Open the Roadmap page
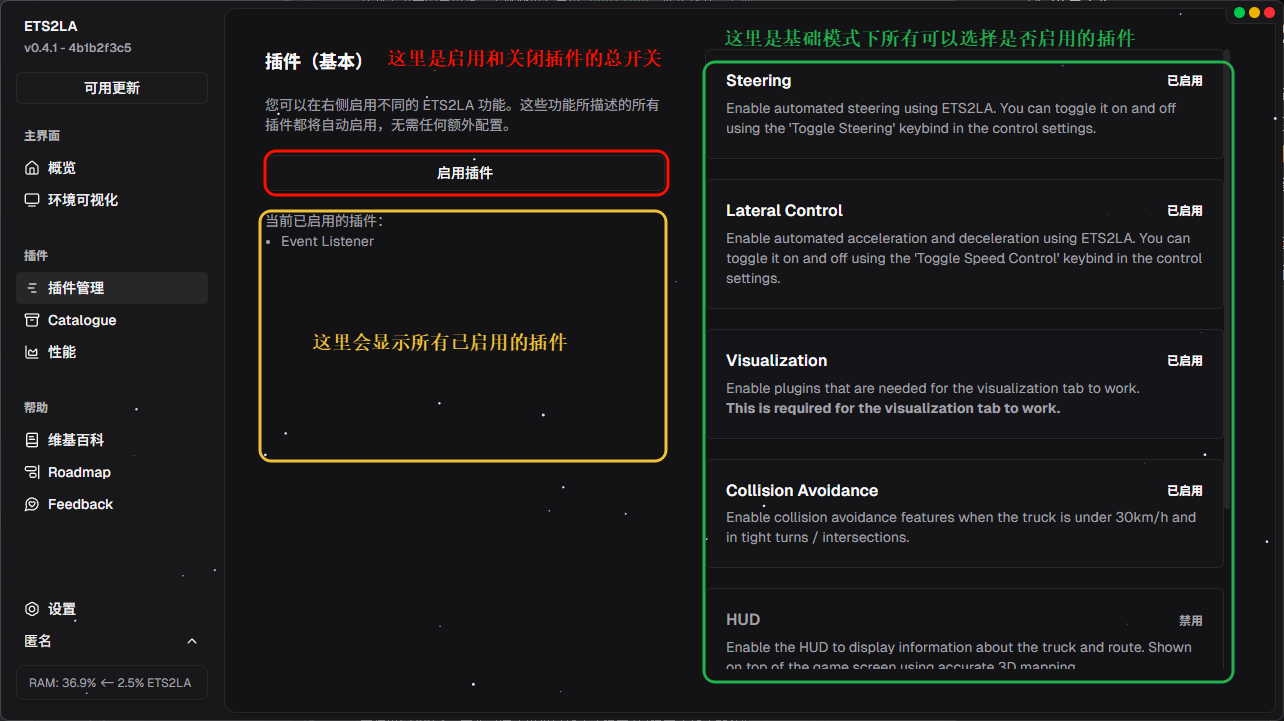 click(x=79, y=472)
